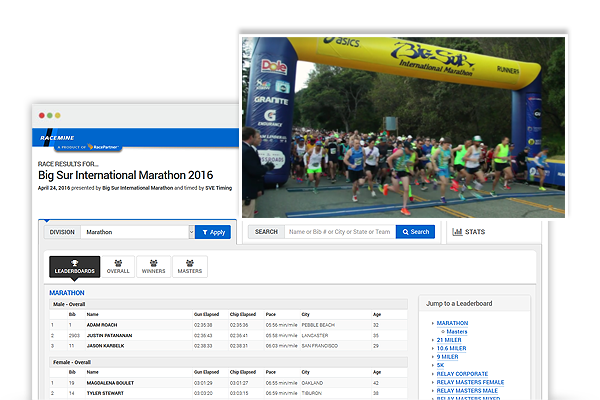
Task: Click the Gun Elapsed header in Male table
Action: 206,314
